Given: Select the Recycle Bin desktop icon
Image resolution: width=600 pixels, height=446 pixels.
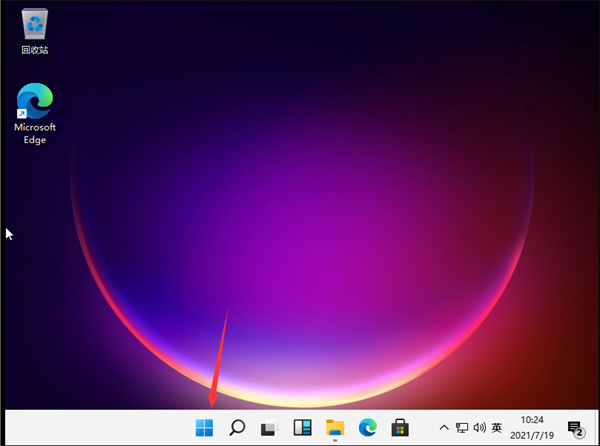Looking at the screenshot, I should tap(35, 24).
